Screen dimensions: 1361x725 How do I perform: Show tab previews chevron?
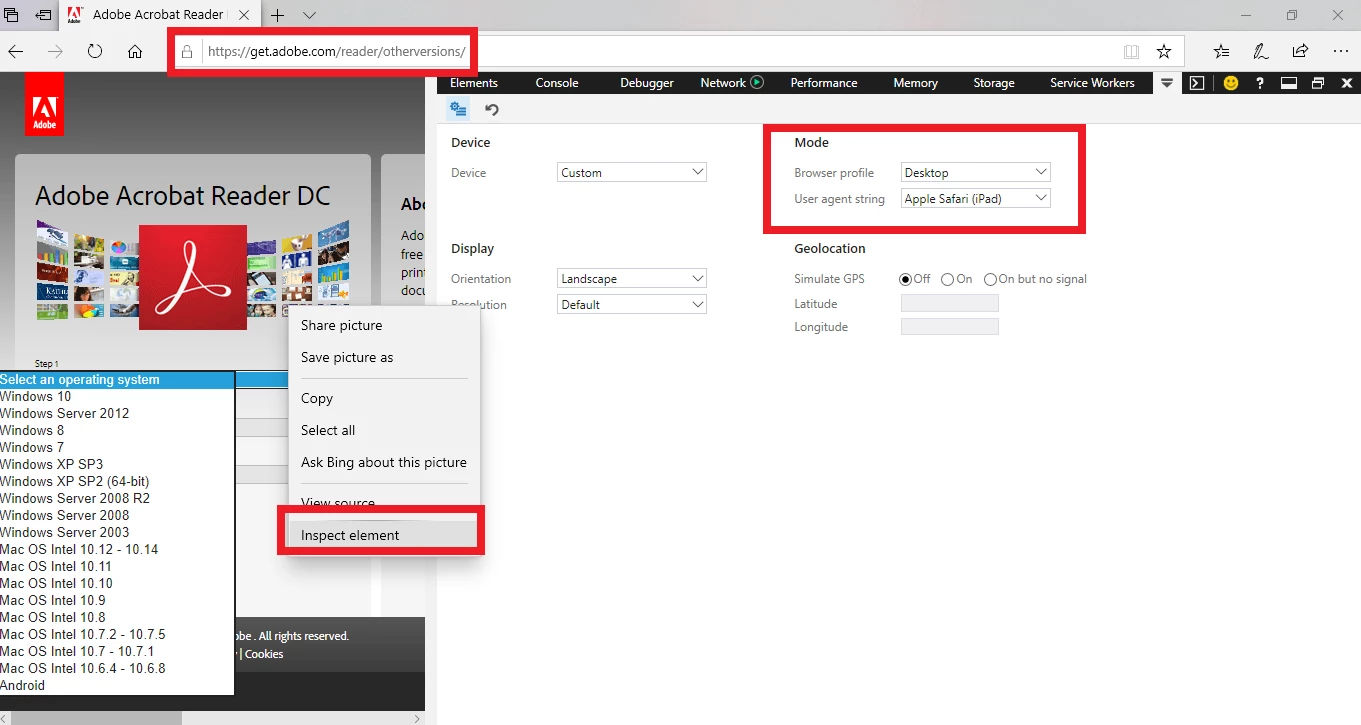309,15
